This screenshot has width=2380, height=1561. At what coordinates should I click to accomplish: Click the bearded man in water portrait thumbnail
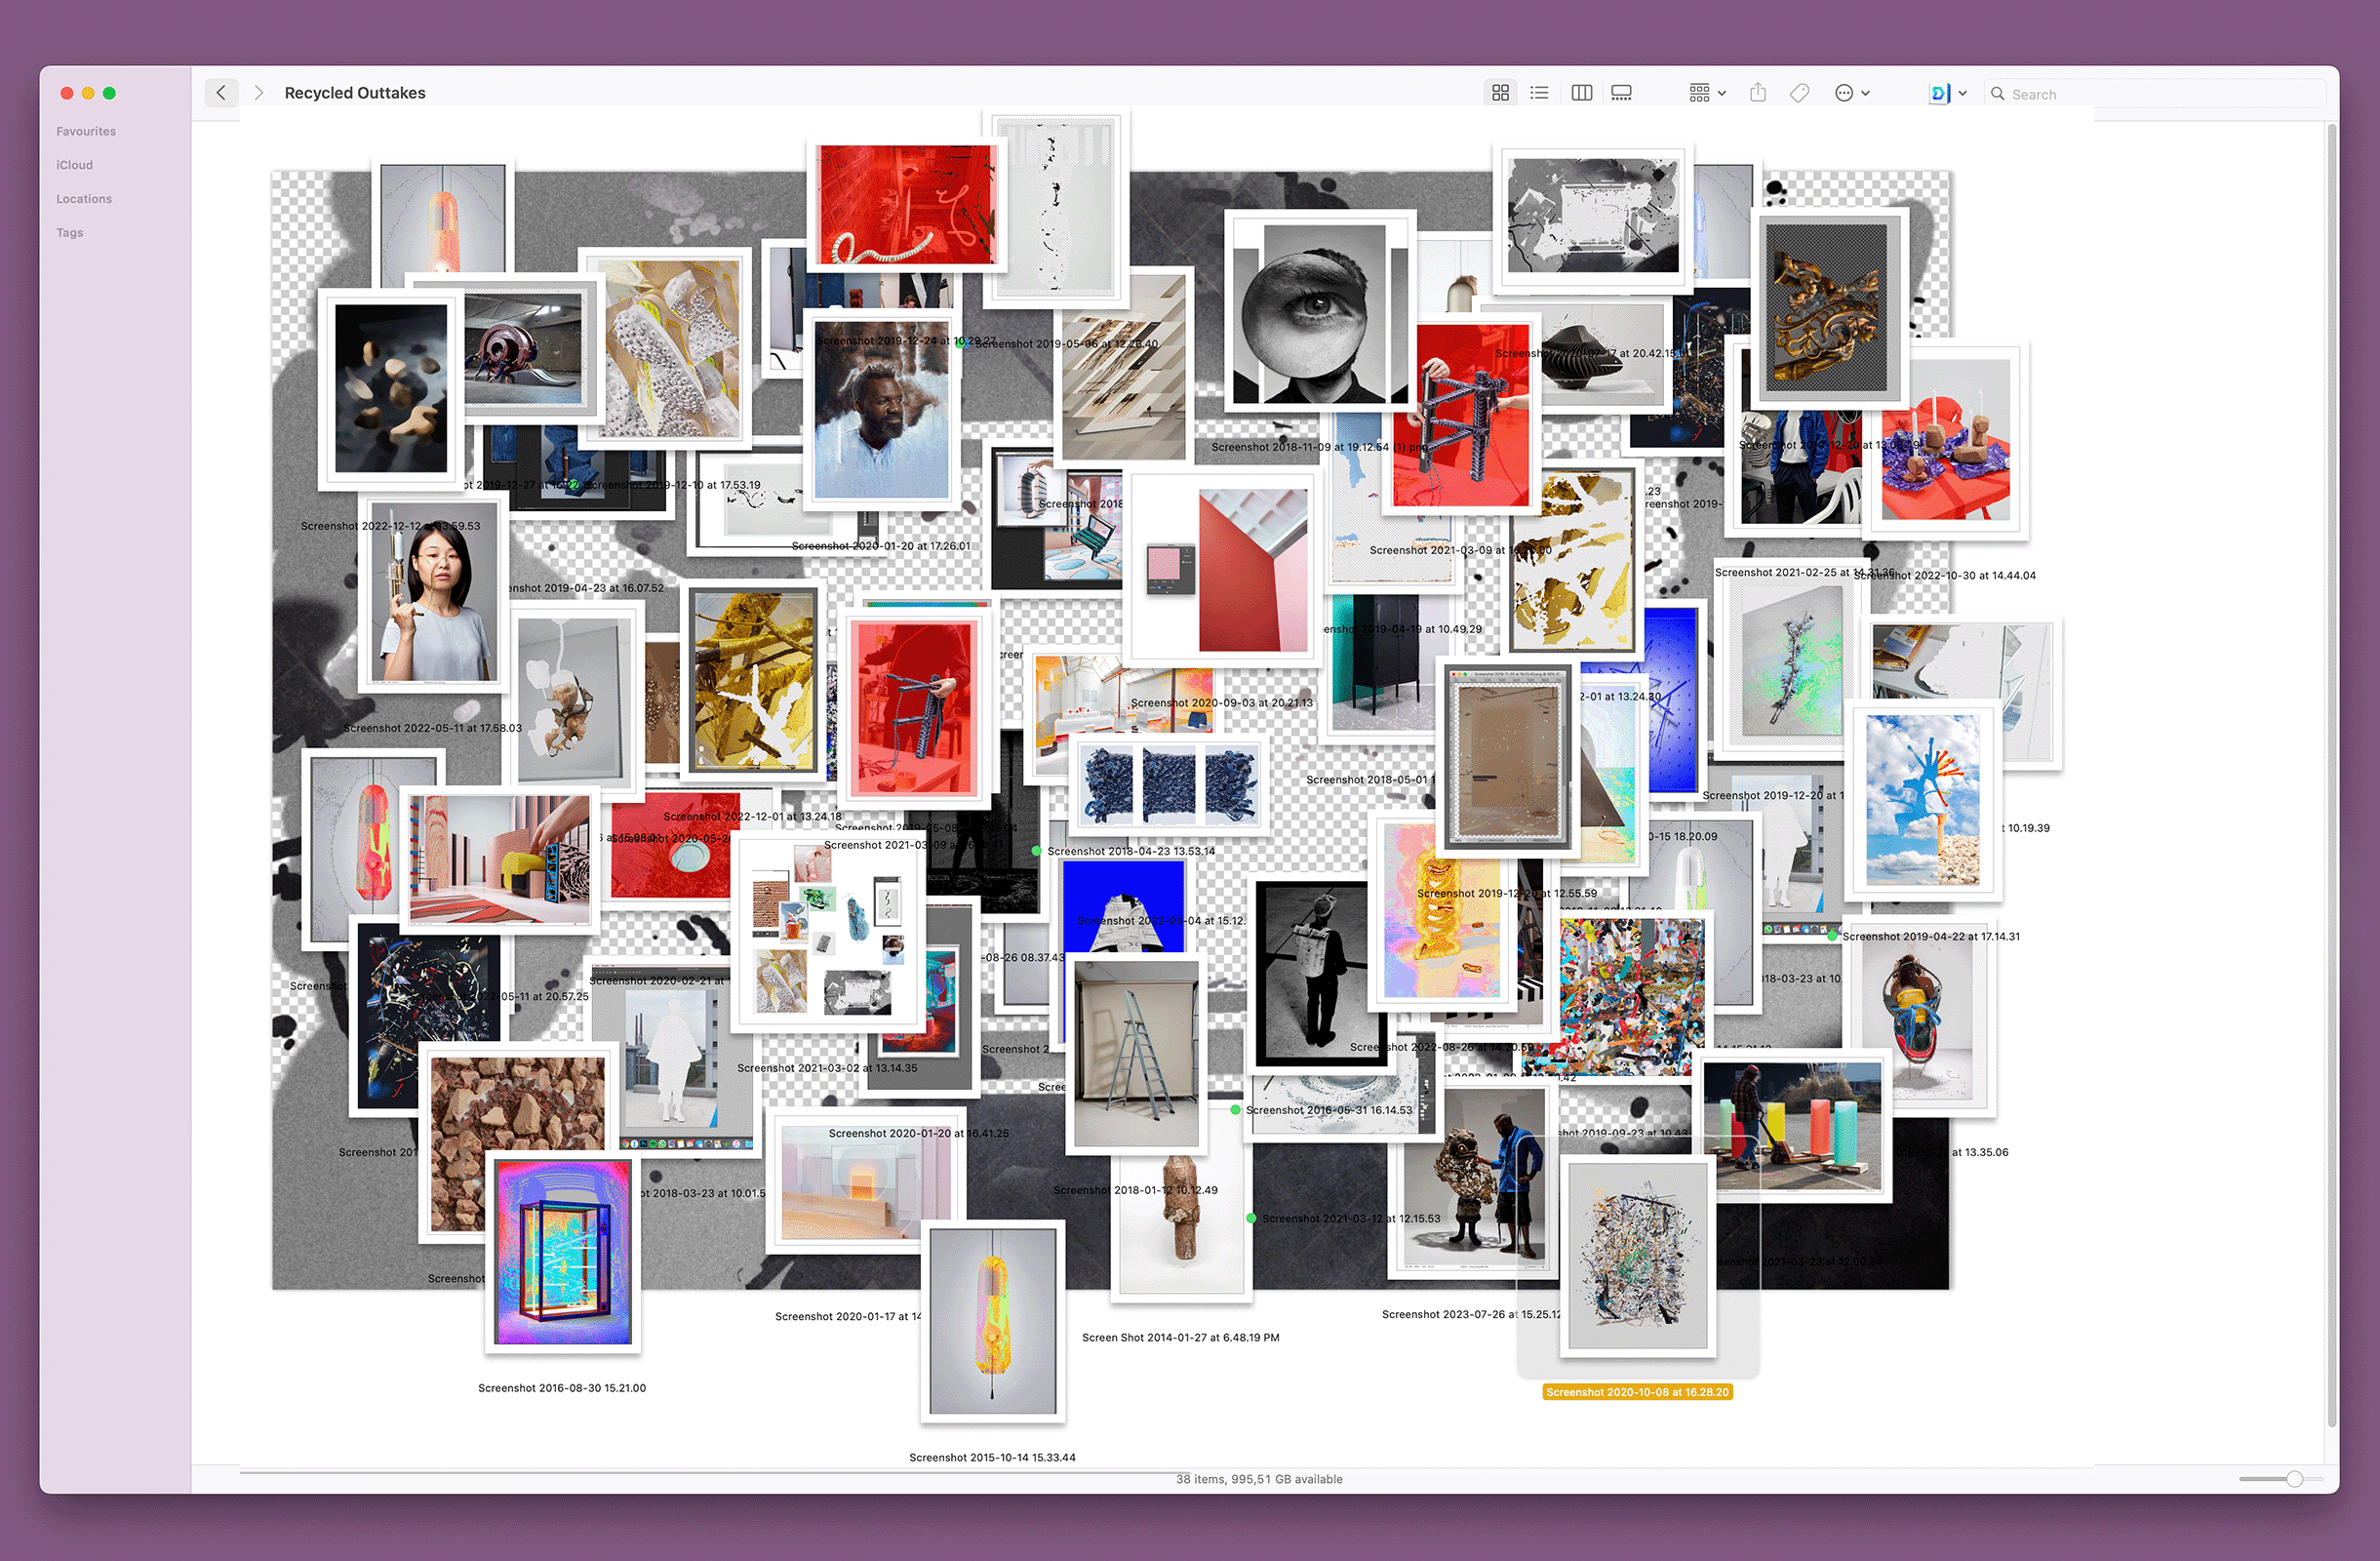tap(881, 409)
